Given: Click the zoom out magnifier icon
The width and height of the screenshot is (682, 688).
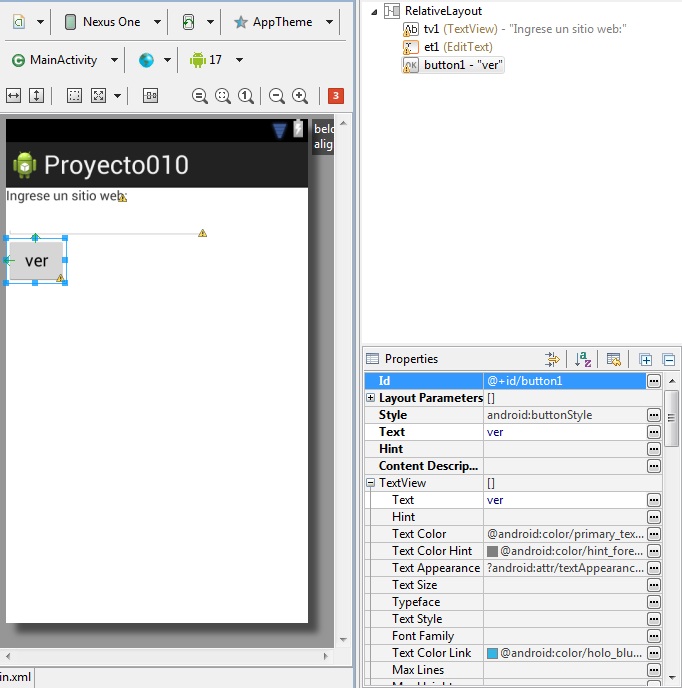Looking at the screenshot, I should [276, 96].
